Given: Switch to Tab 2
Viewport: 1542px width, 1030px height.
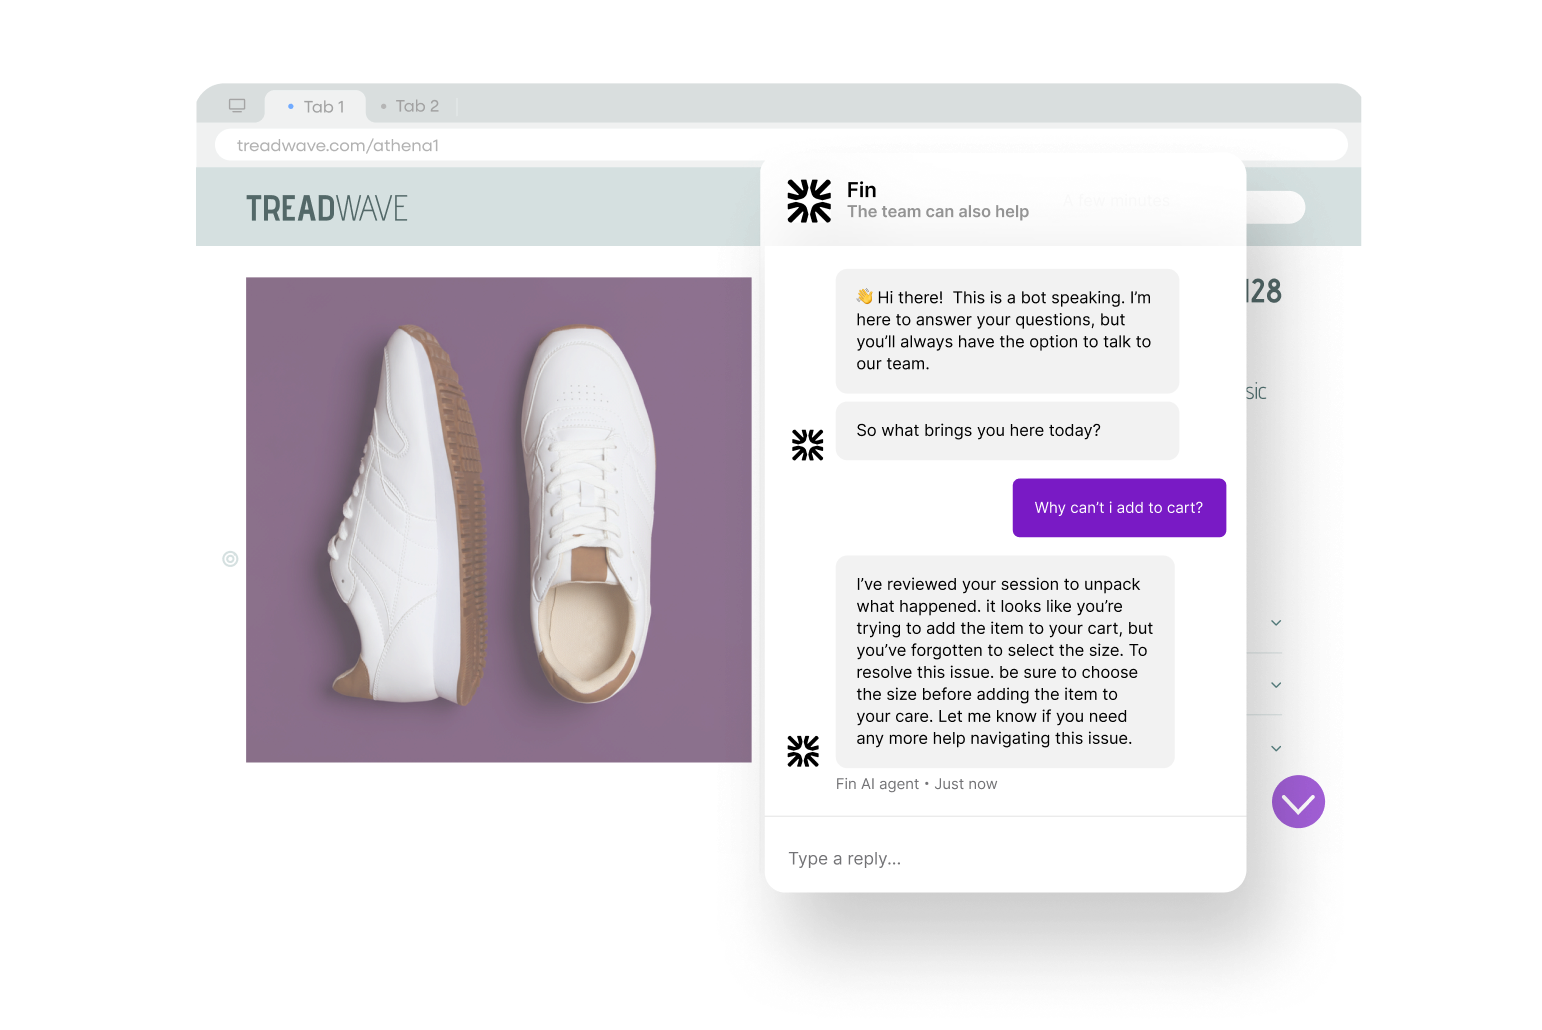Looking at the screenshot, I should [x=410, y=106].
